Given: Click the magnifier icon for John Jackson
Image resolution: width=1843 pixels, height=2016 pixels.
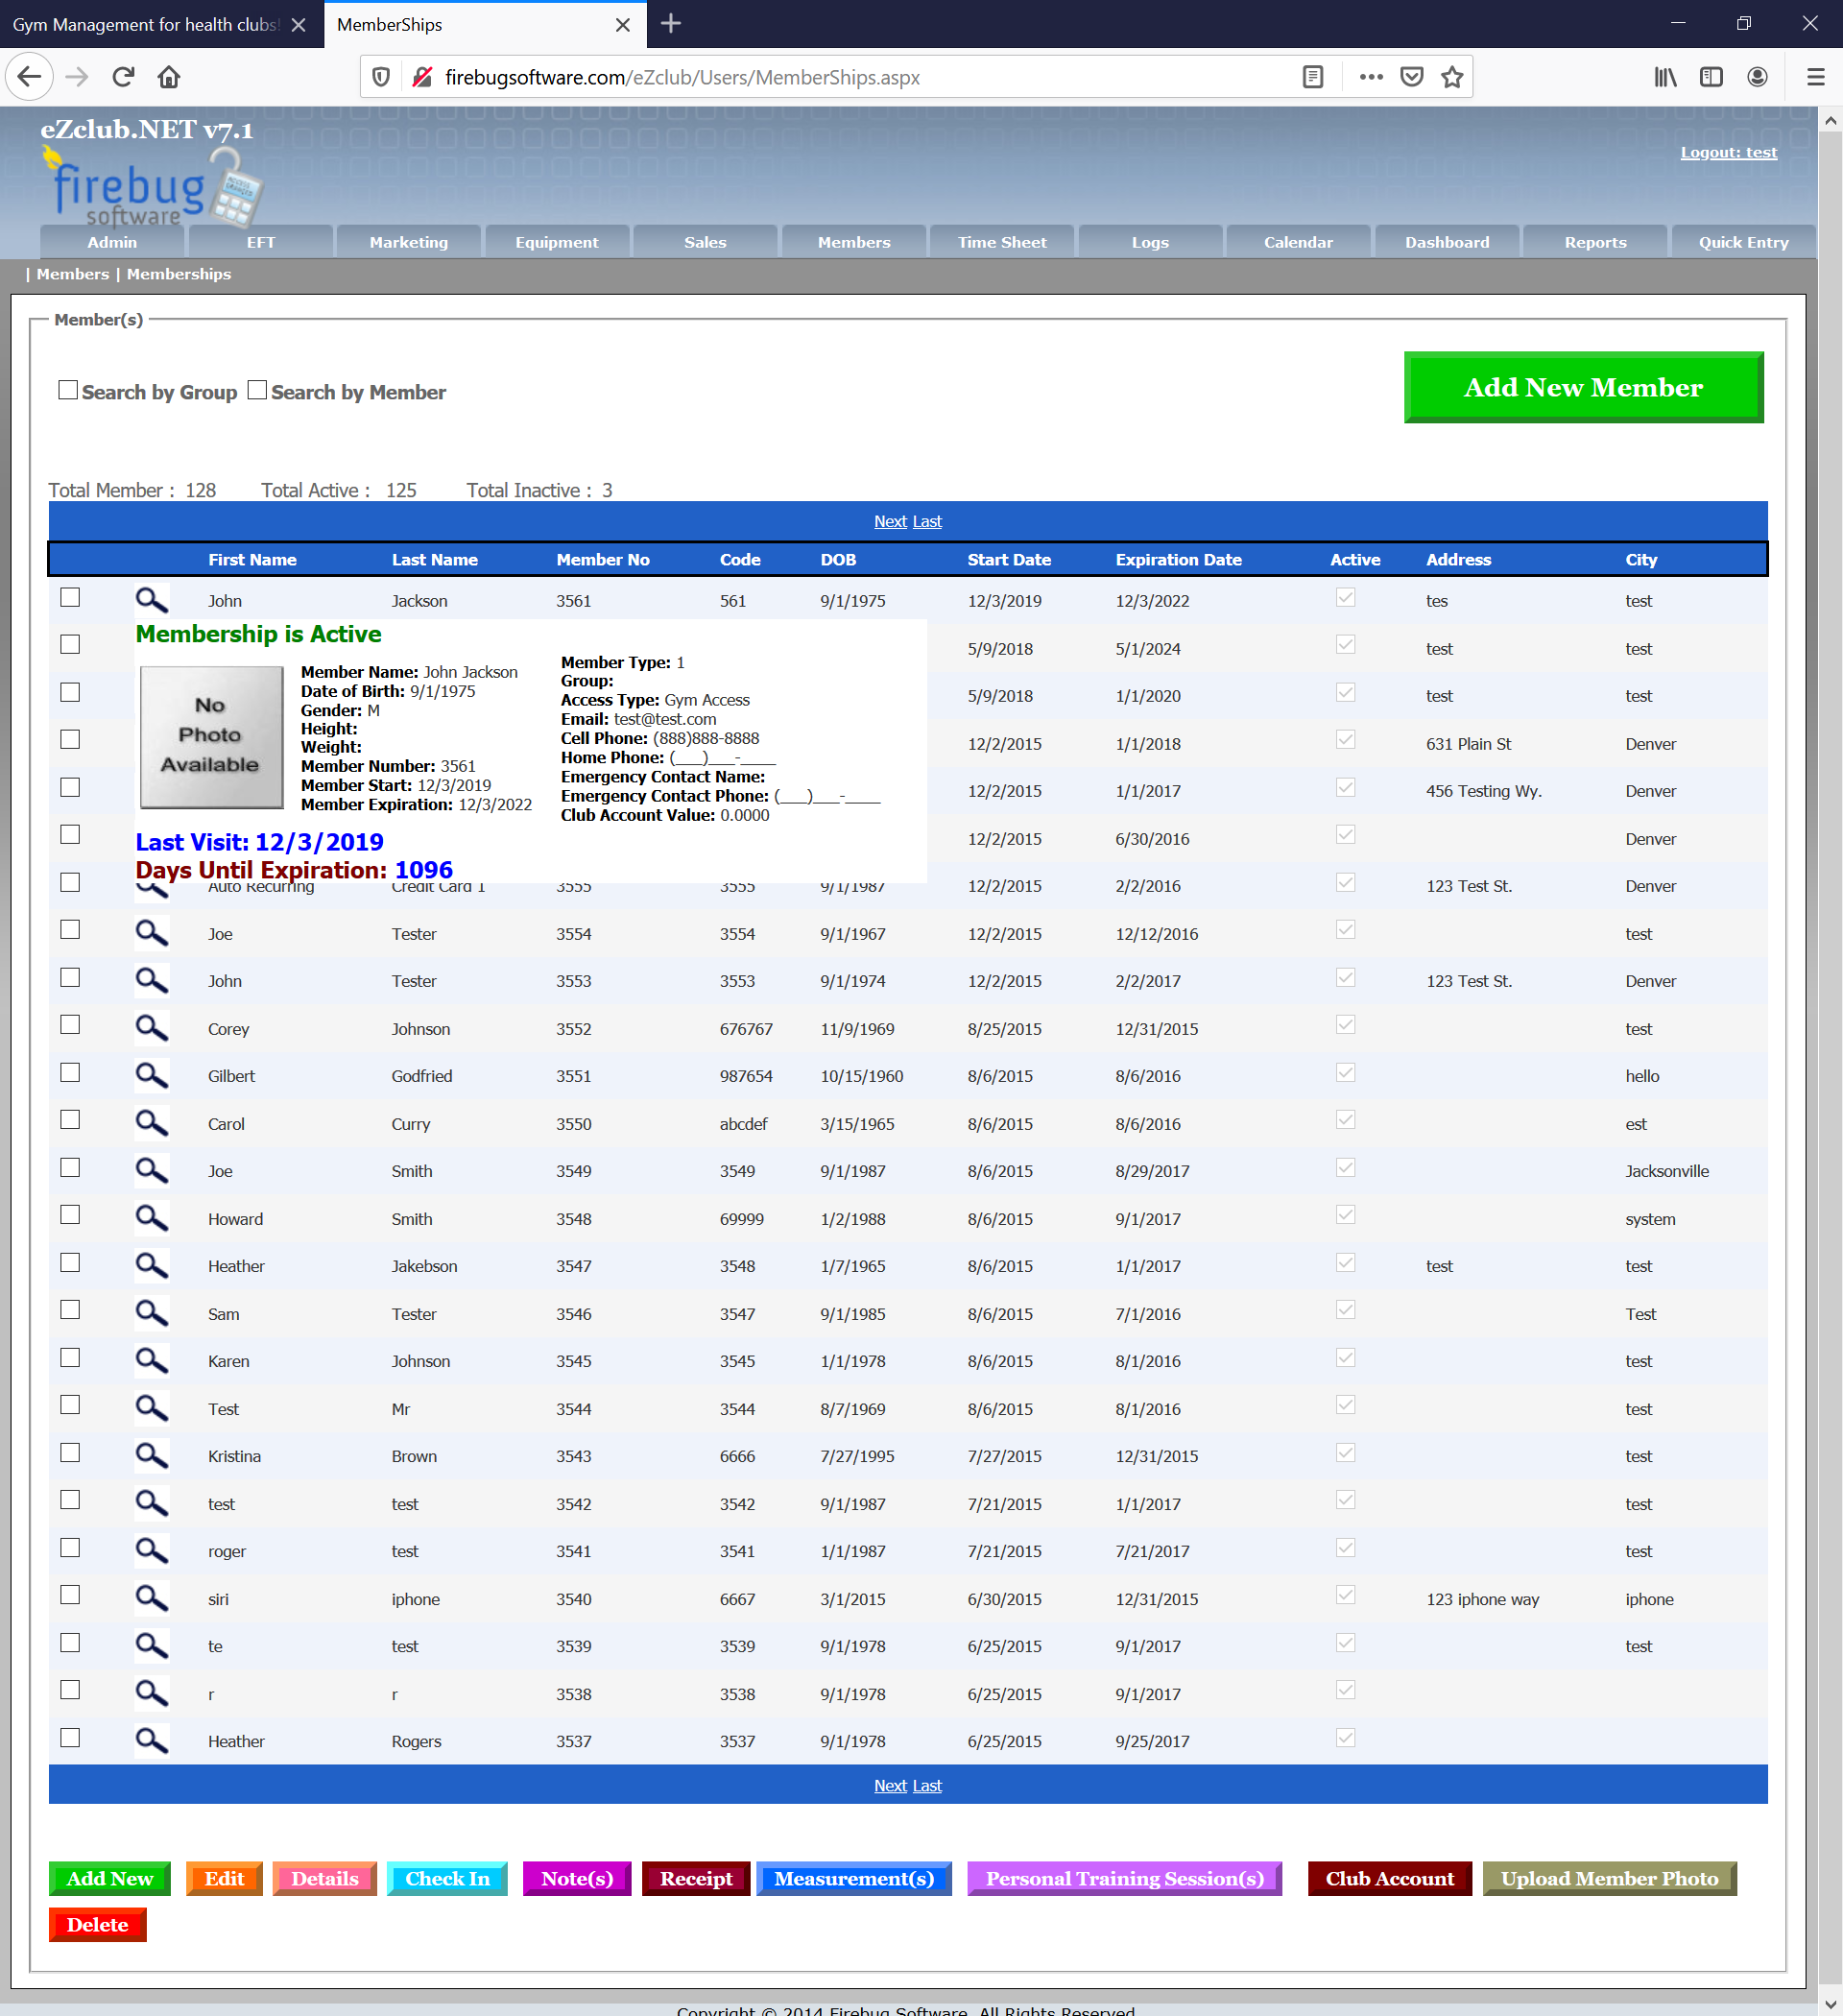Looking at the screenshot, I should coord(149,597).
